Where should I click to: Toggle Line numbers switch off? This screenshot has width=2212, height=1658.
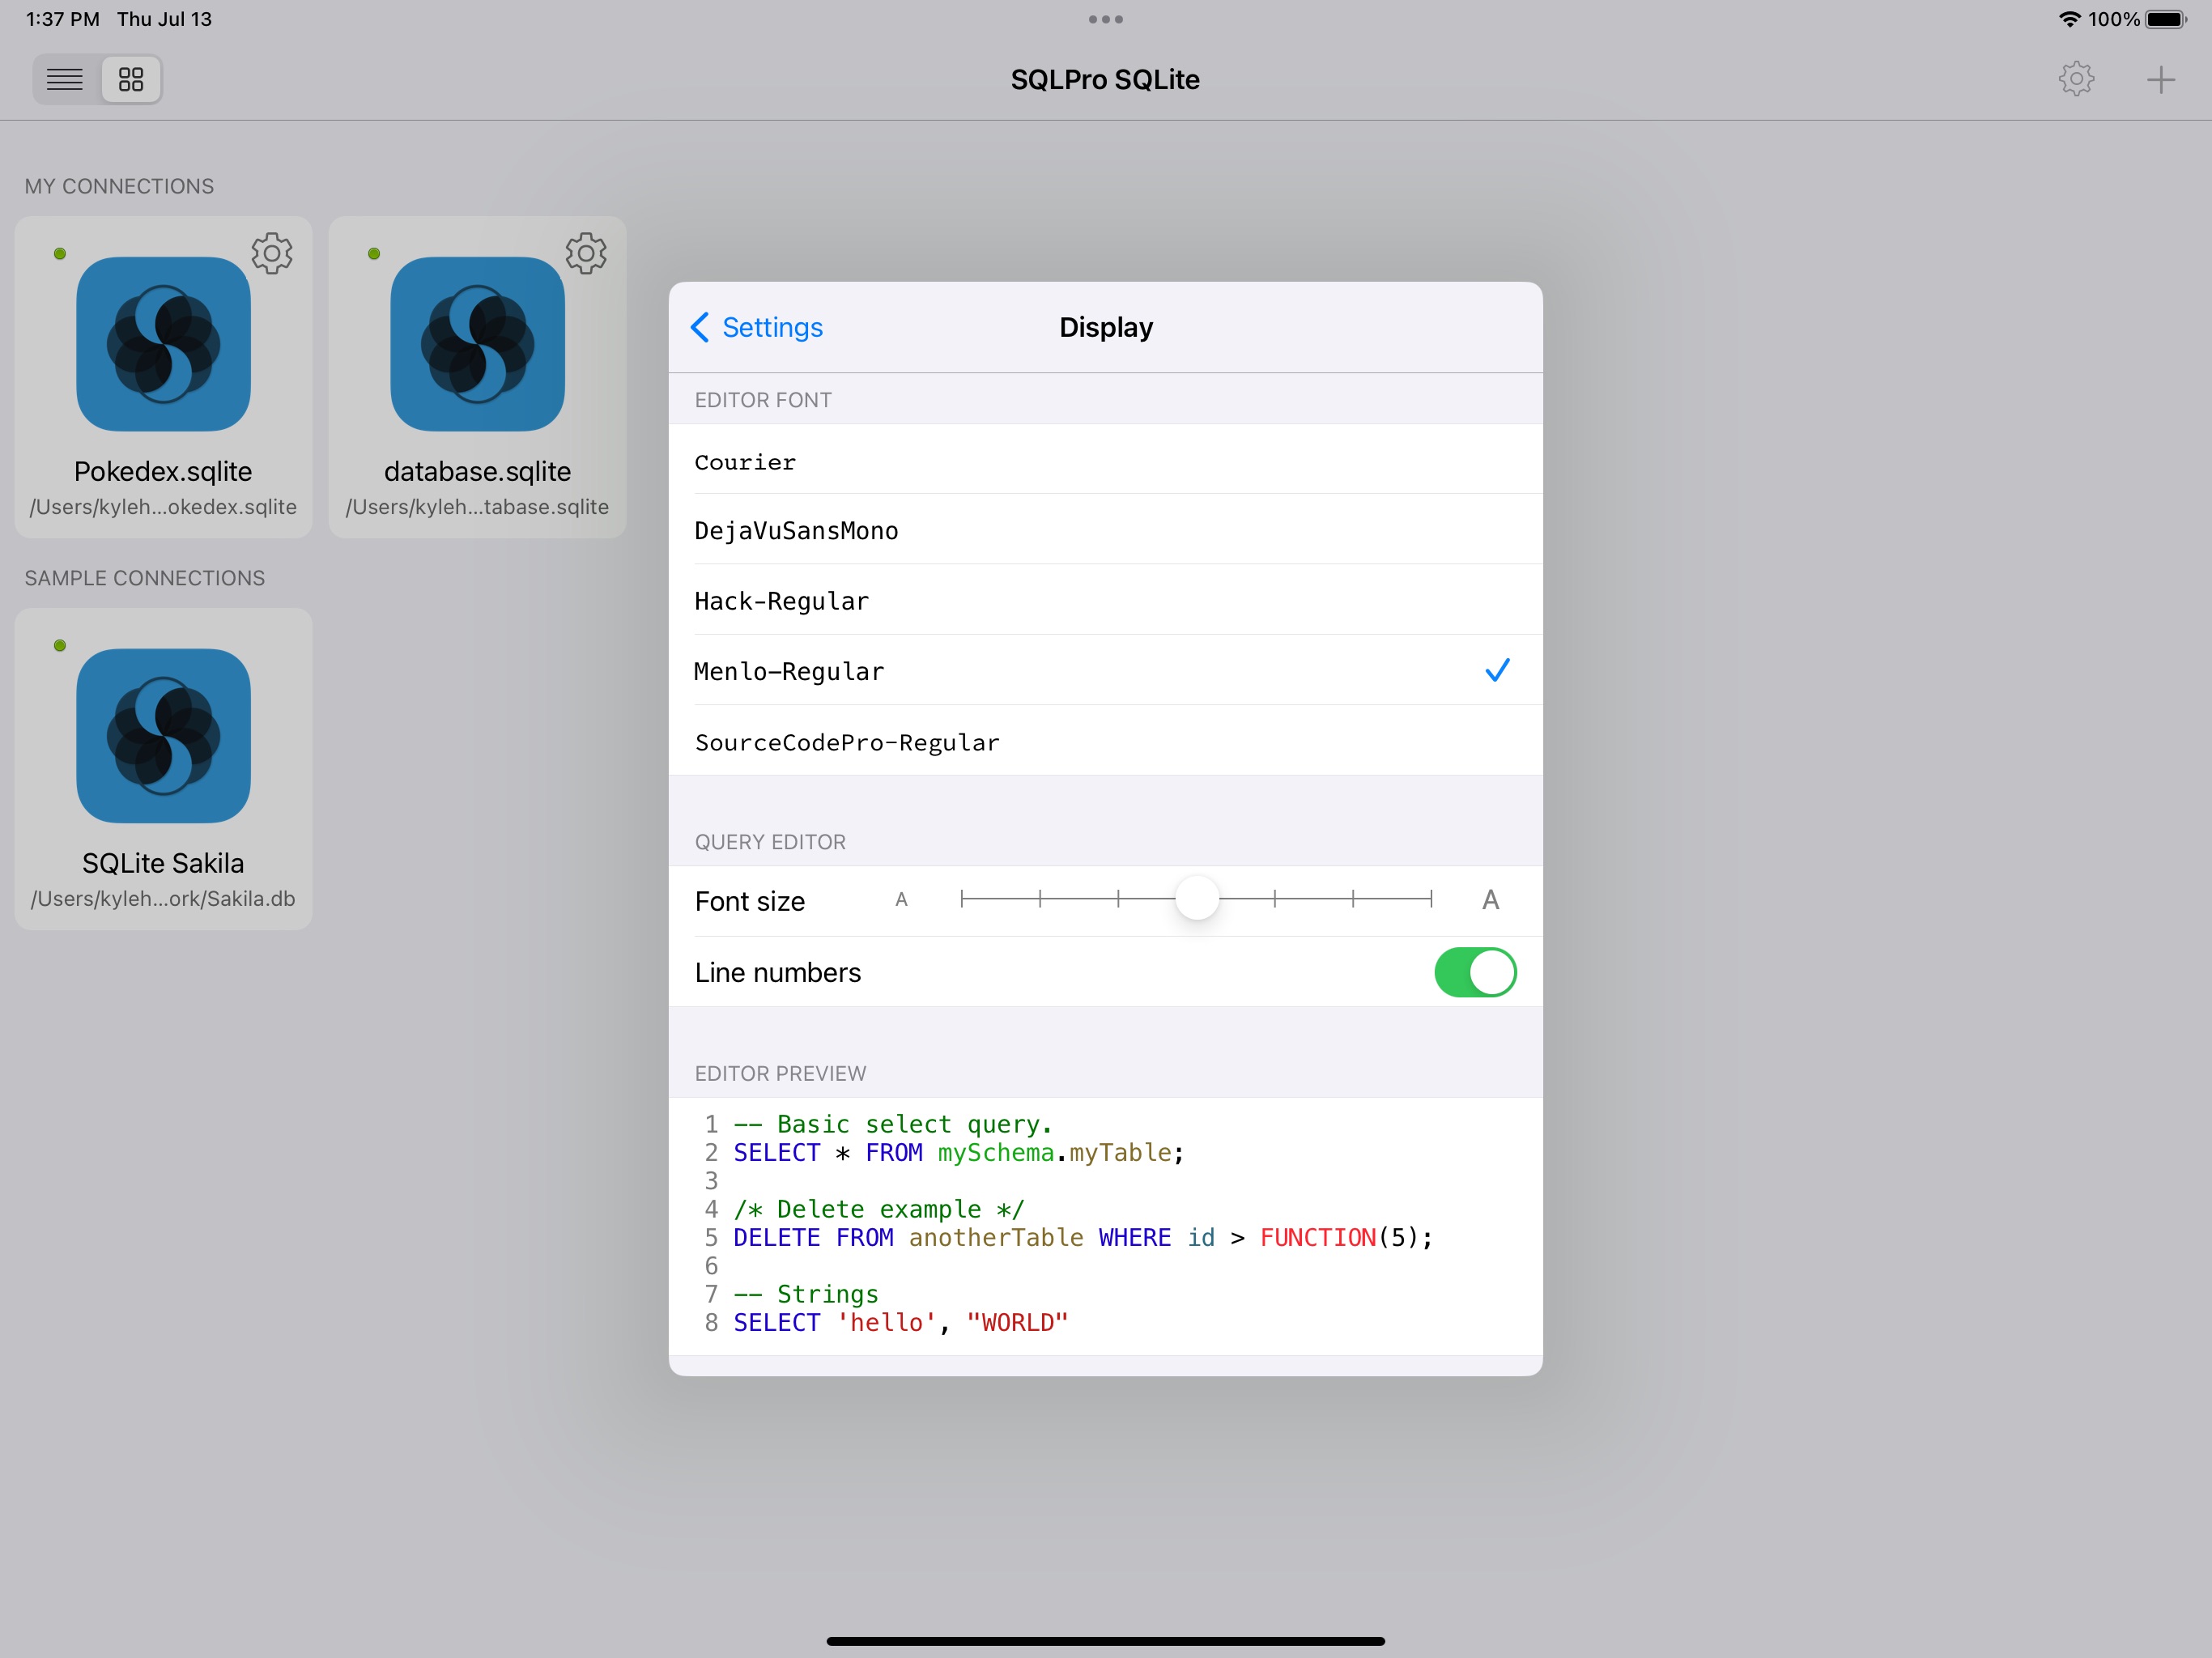[x=1475, y=972]
